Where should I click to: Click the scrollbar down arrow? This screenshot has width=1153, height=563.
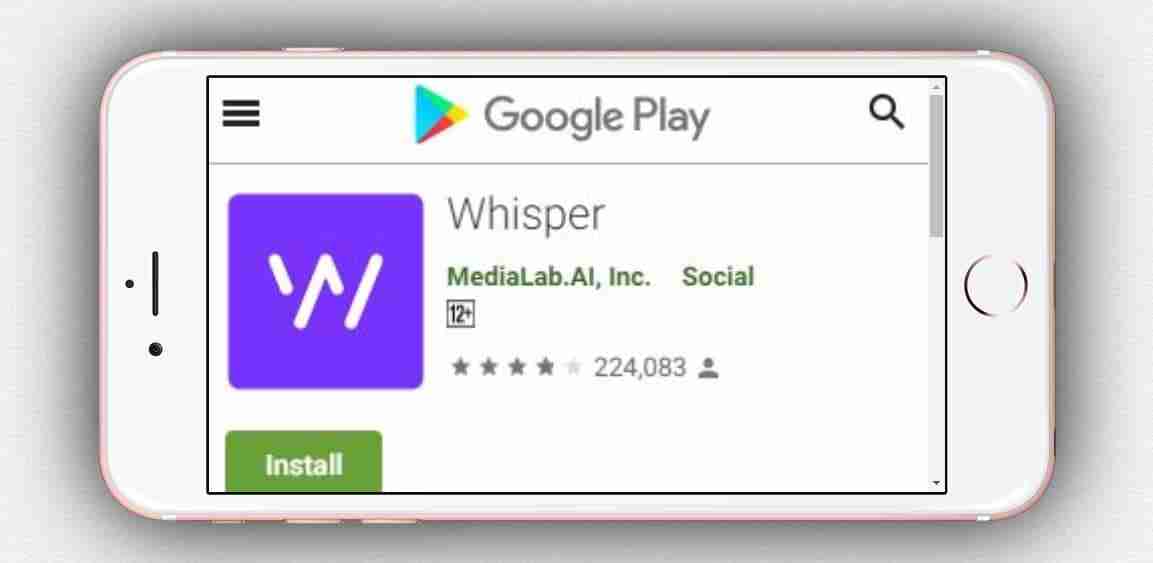(936, 483)
